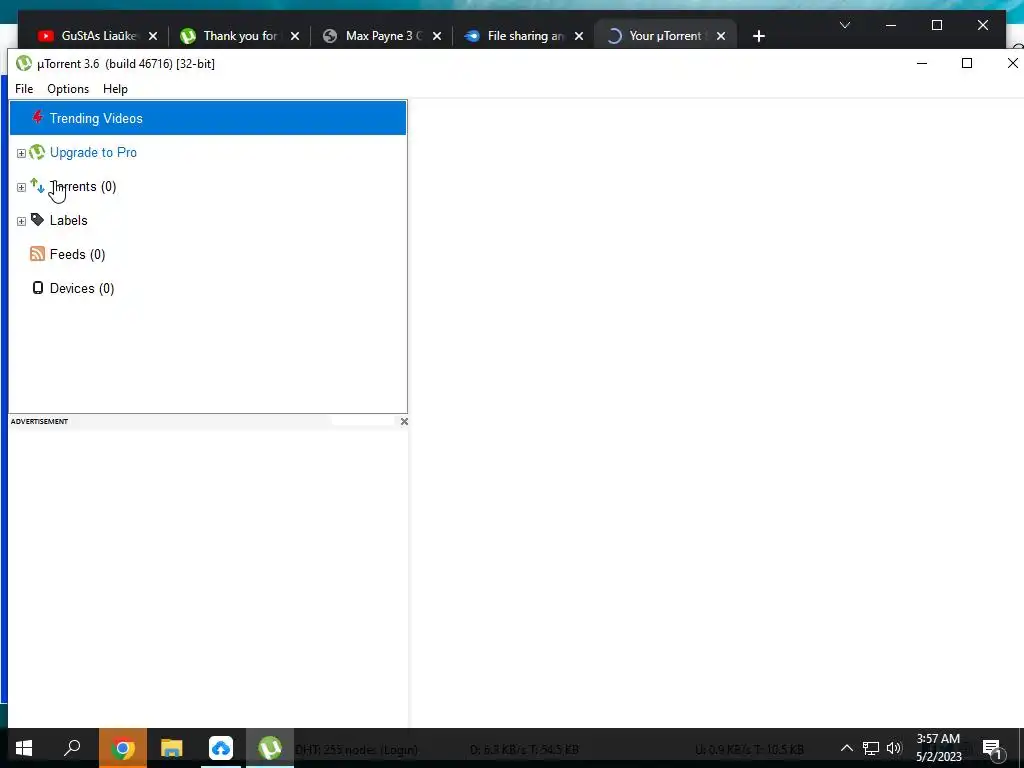
Task: Click the red lightning Trending Videos icon
Action: point(38,118)
